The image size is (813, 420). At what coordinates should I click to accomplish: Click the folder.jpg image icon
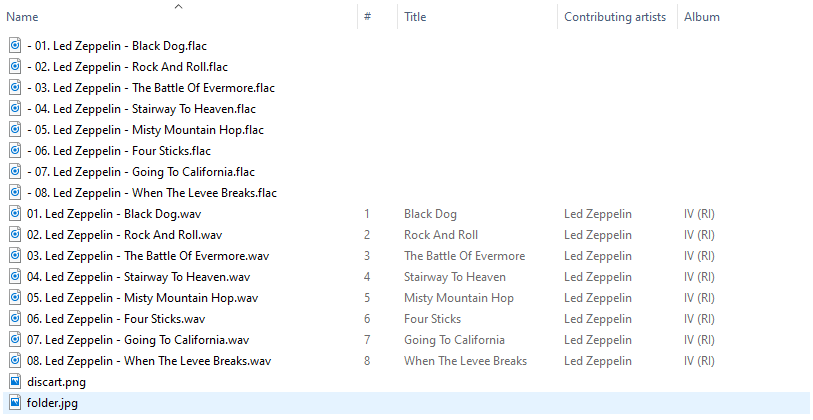15,402
